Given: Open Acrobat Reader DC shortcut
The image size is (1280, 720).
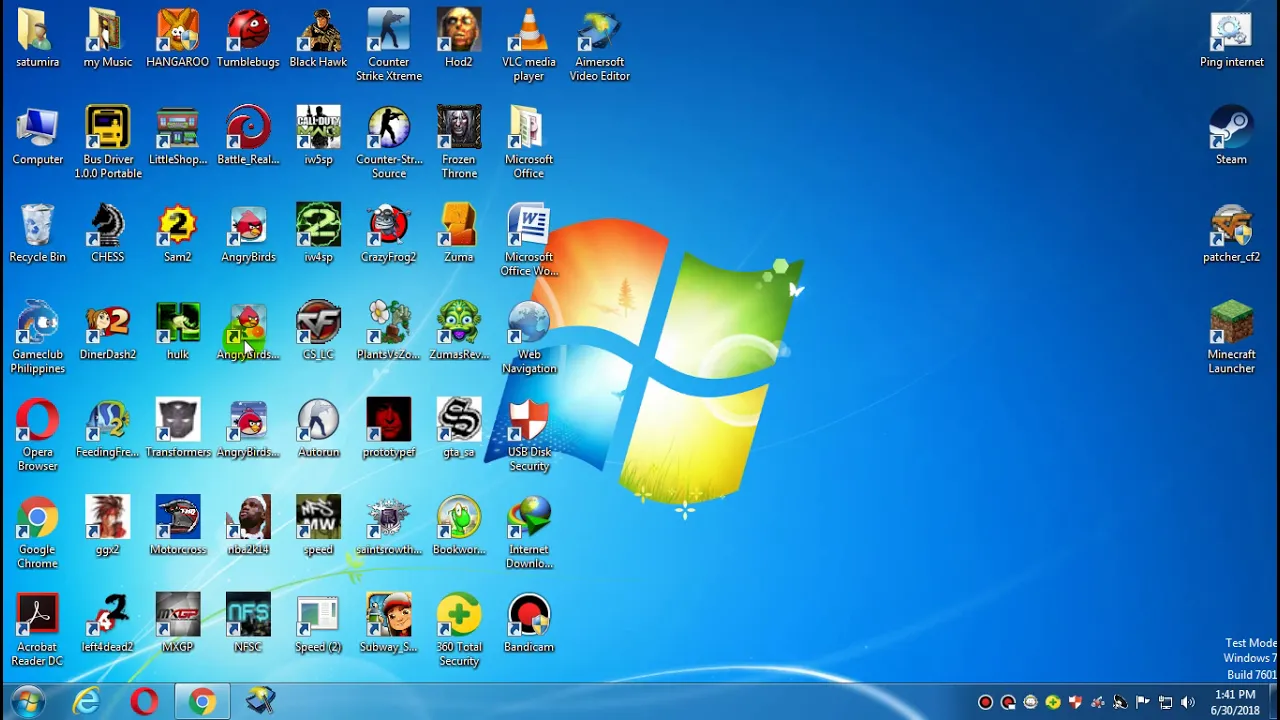Looking at the screenshot, I should point(37,631).
